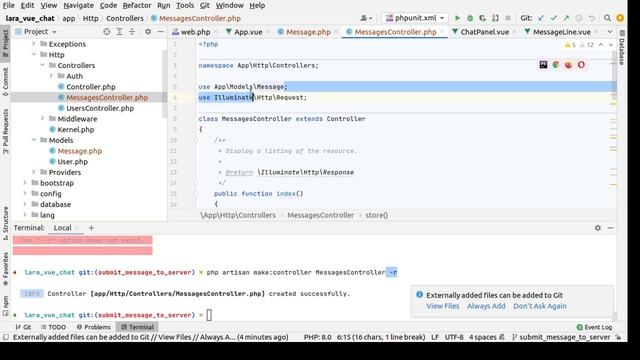Collapse all in Project panel
Screen dimensions: 640x360
132,31
